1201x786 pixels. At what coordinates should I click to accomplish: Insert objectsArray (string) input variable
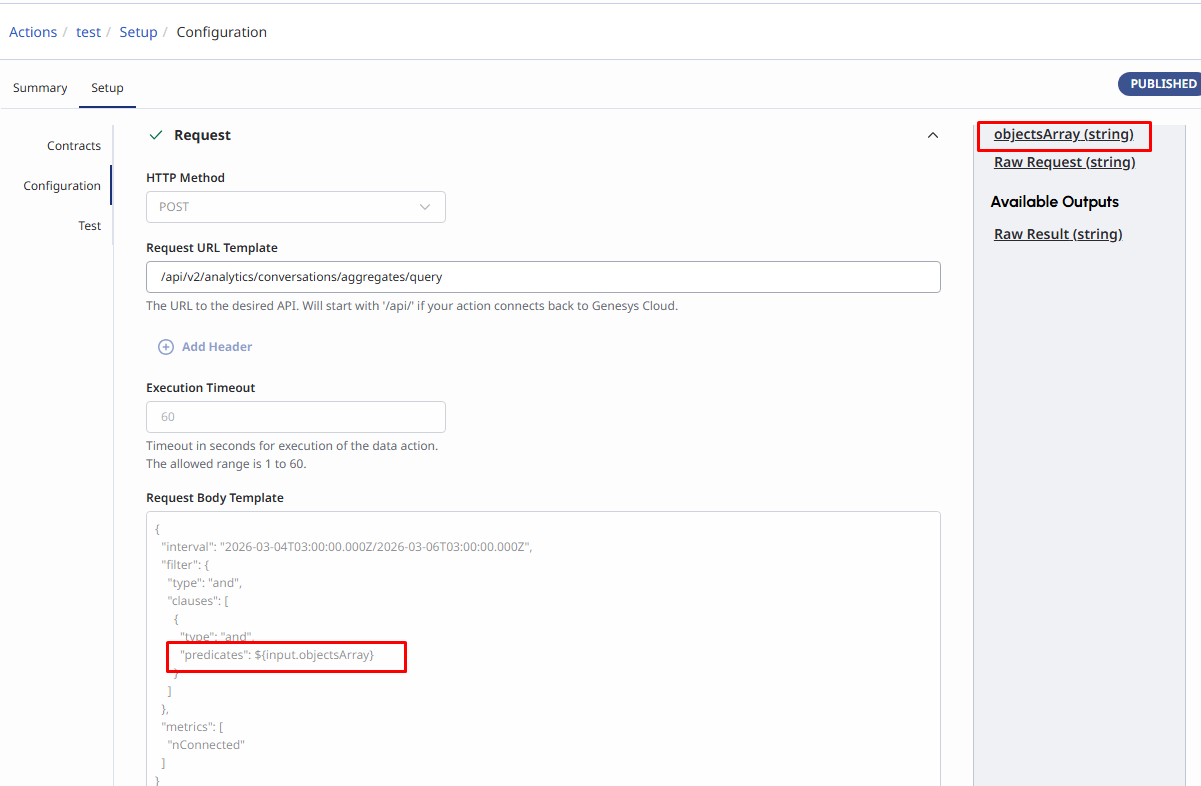point(1063,134)
